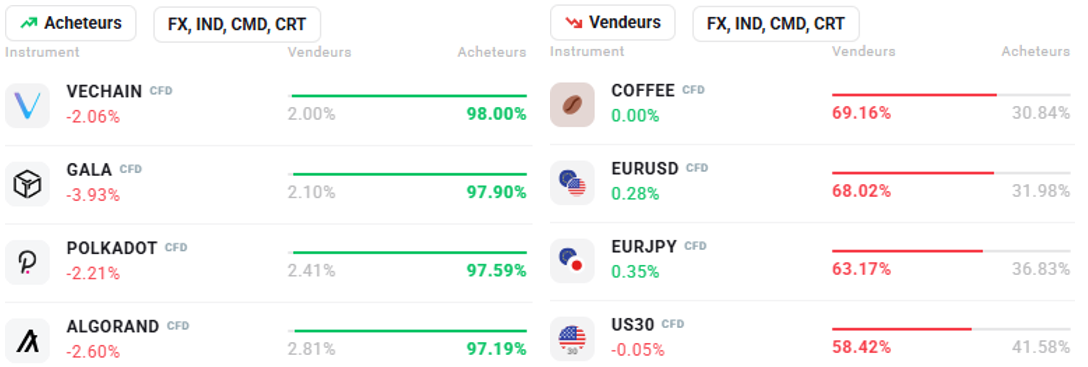Open the right FX, IND, CMD, CRT filter
1088x367 pixels.
(776, 24)
